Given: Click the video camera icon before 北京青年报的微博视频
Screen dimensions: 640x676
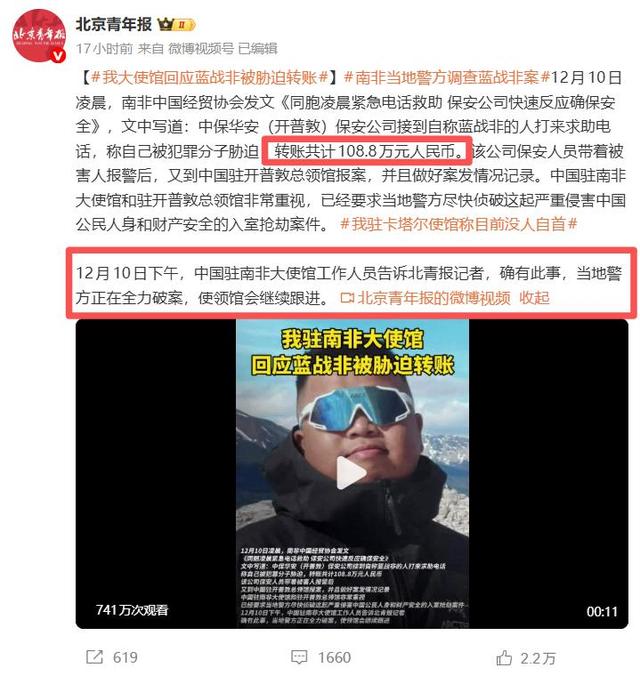Looking at the screenshot, I should [x=347, y=298].
